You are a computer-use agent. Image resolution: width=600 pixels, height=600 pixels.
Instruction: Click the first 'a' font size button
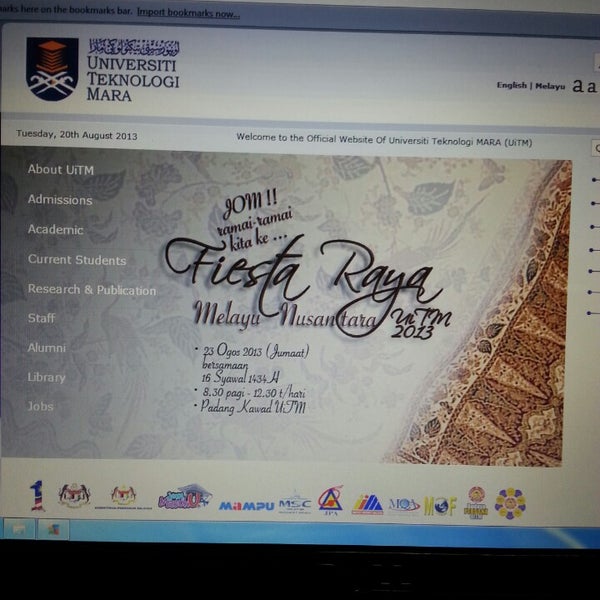pyautogui.click(x=578, y=86)
